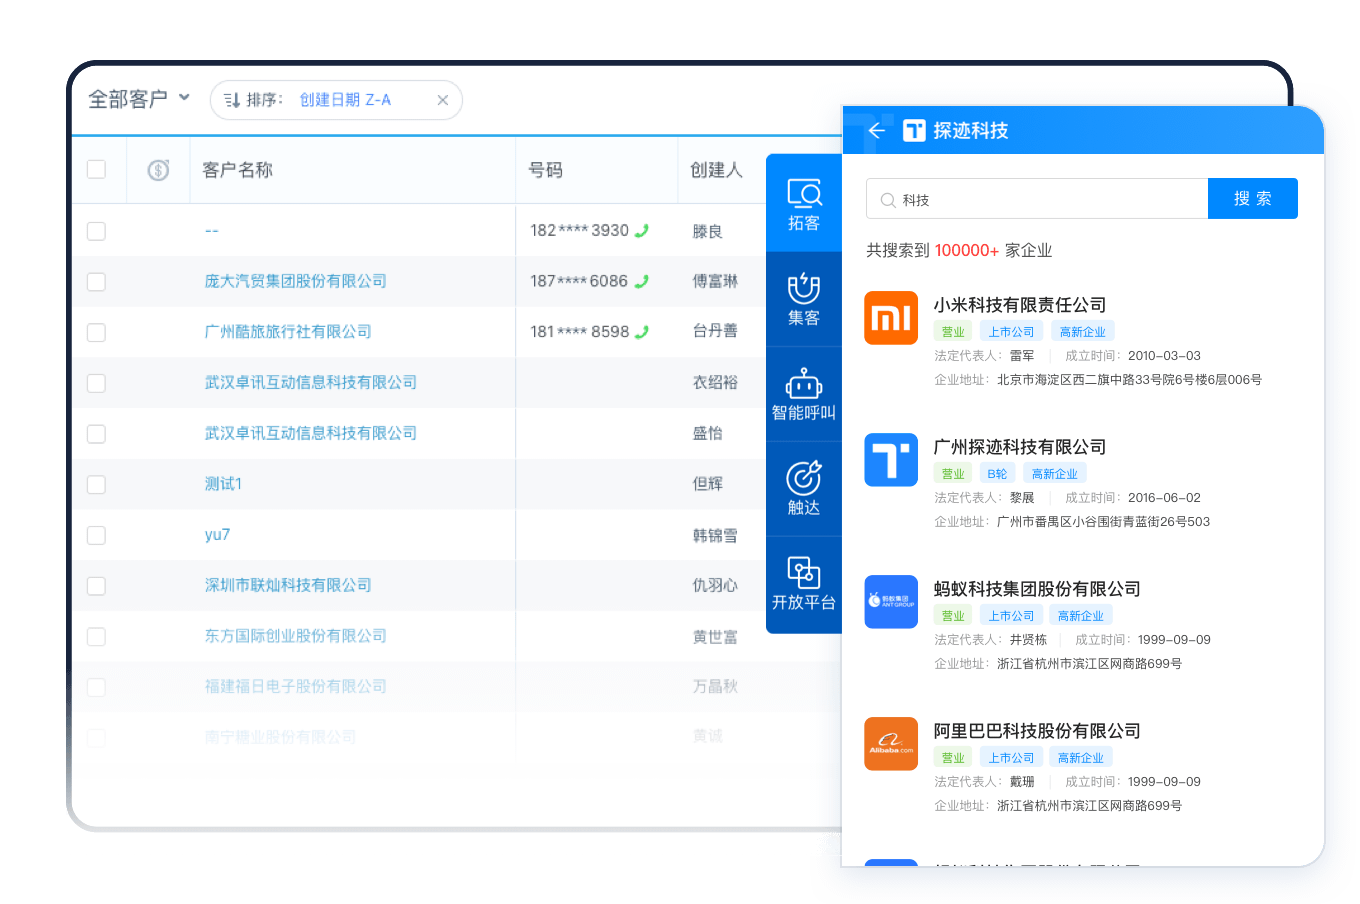
Task: Click the 搜索 button
Action: (x=1252, y=198)
